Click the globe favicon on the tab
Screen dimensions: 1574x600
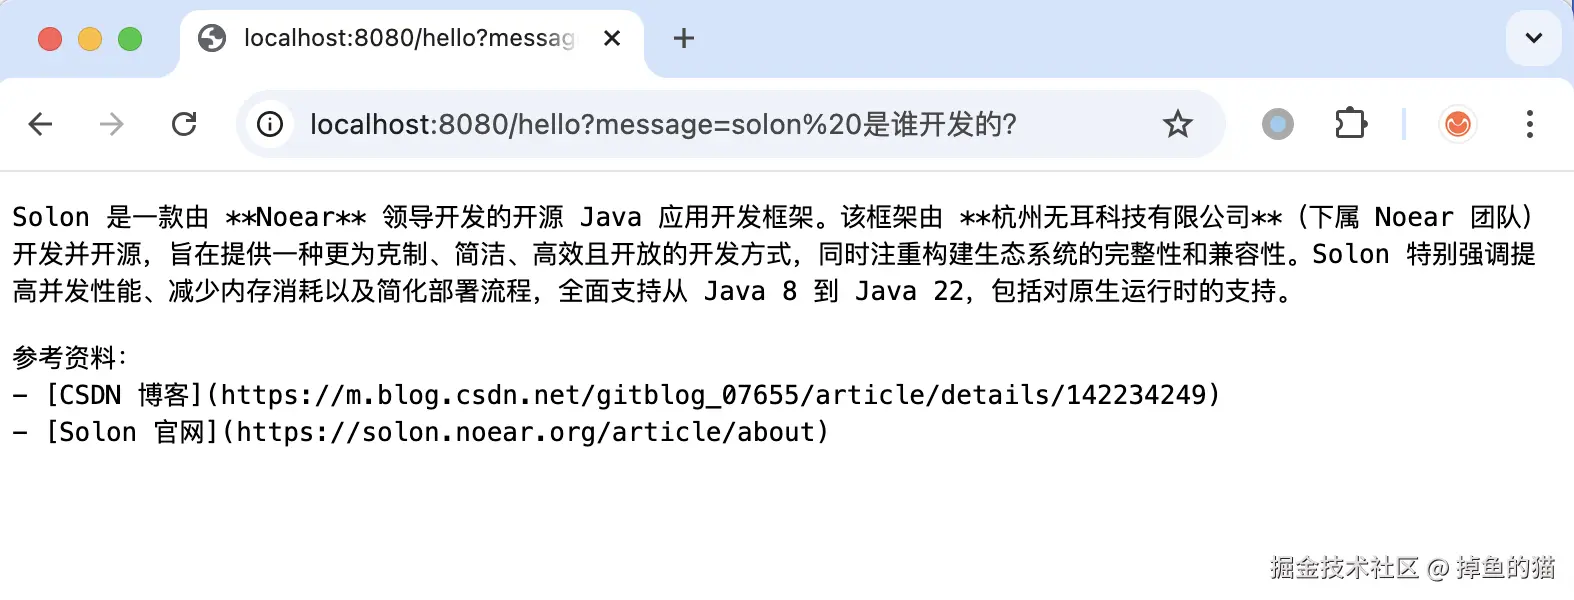212,39
